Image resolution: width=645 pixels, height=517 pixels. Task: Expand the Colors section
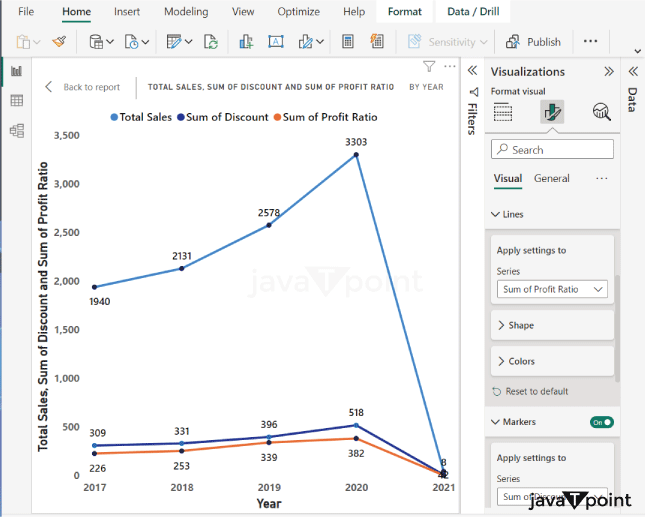(552, 361)
